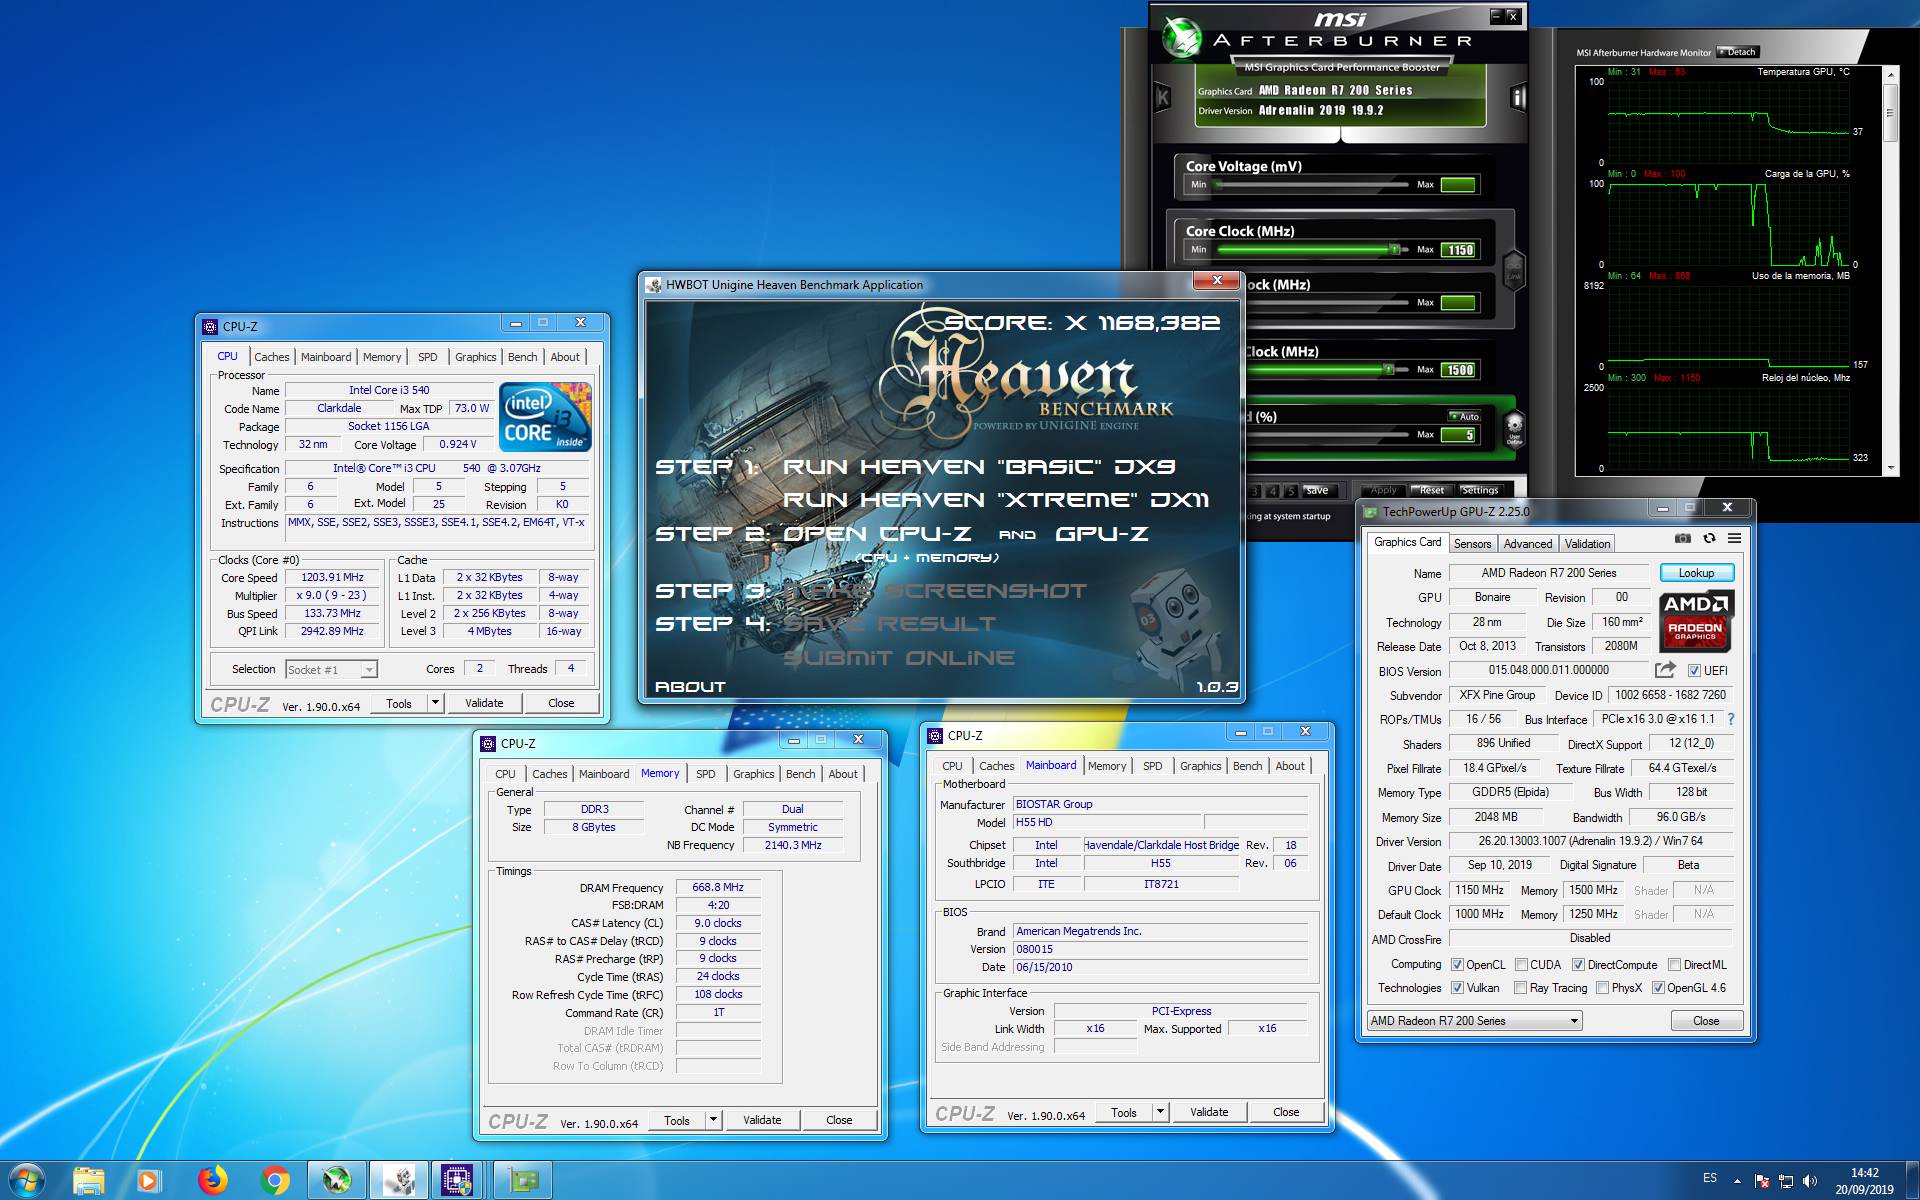Toggle the OpenGL 4.6 checkbox
The height and width of the screenshot is (1200, 1920).
point(1658,988)
